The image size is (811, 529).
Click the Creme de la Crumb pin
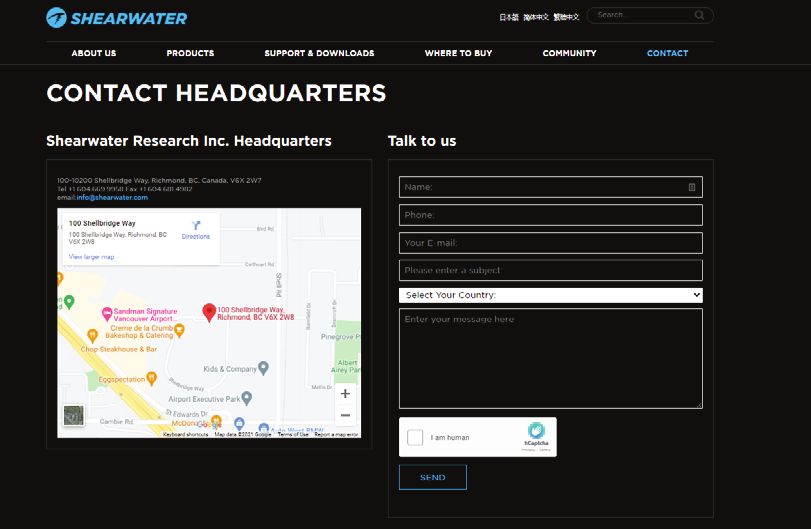(x=179, y=330)
